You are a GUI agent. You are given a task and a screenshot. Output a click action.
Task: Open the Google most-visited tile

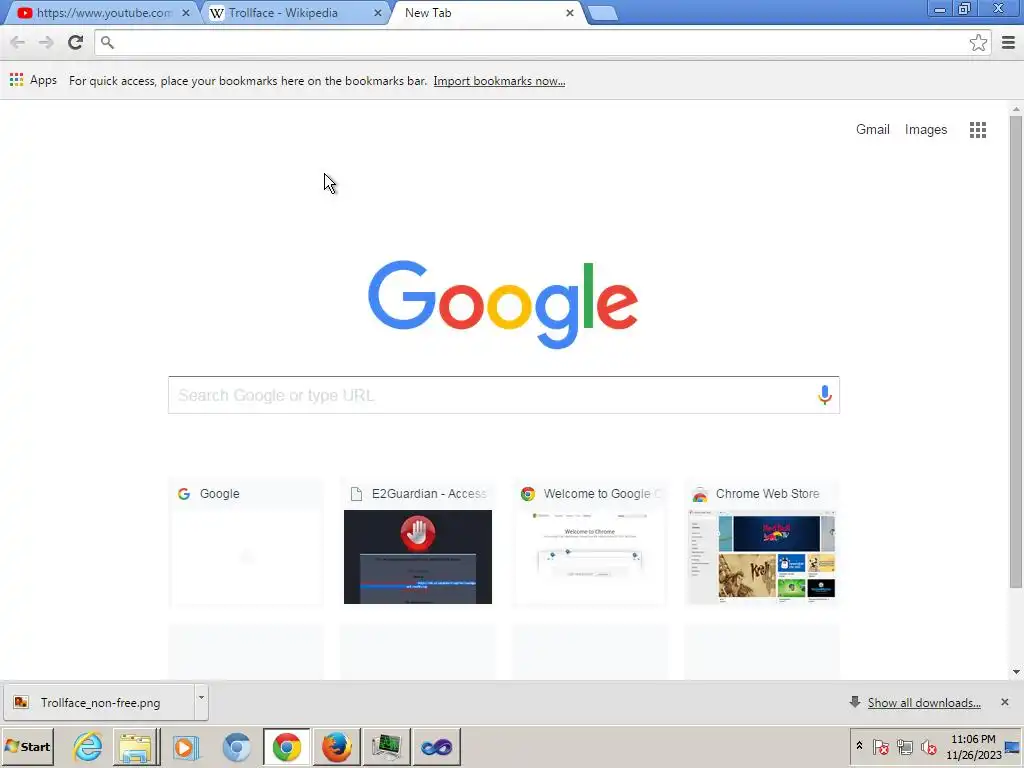(x=246, y=543)
